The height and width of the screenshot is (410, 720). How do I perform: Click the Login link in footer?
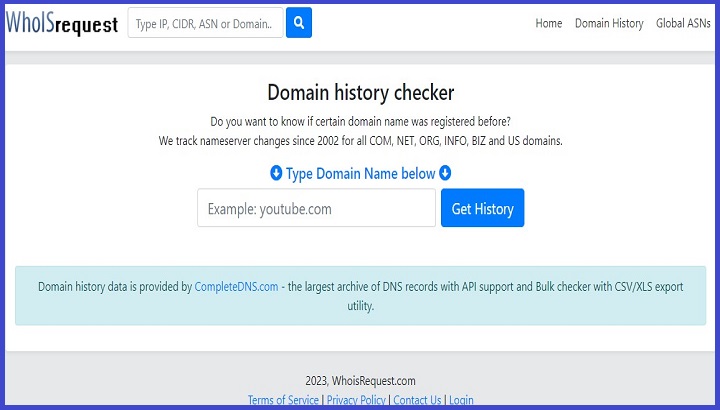coord(461,400)
